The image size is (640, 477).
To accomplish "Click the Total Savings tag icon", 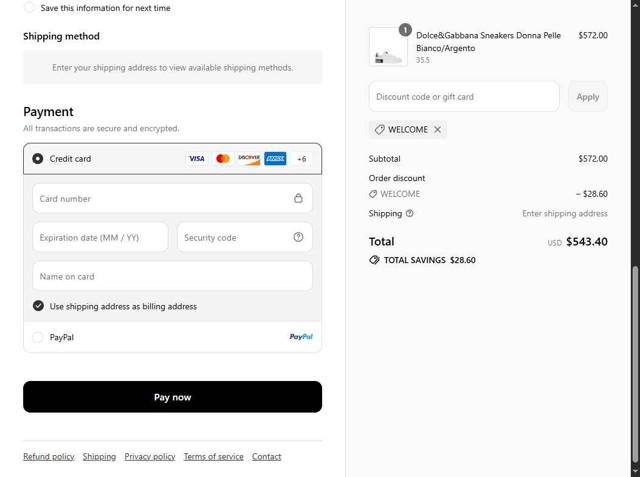I will tap(374, 260).
